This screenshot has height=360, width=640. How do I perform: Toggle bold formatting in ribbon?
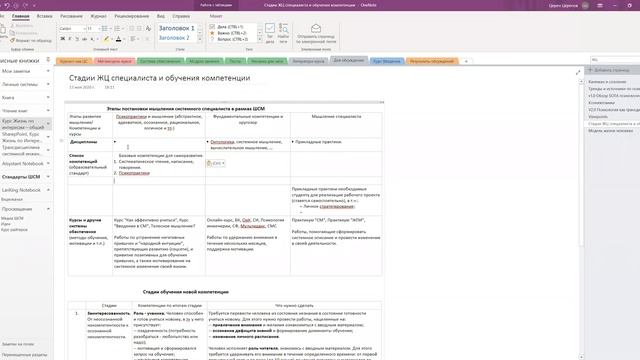point(62,39)
